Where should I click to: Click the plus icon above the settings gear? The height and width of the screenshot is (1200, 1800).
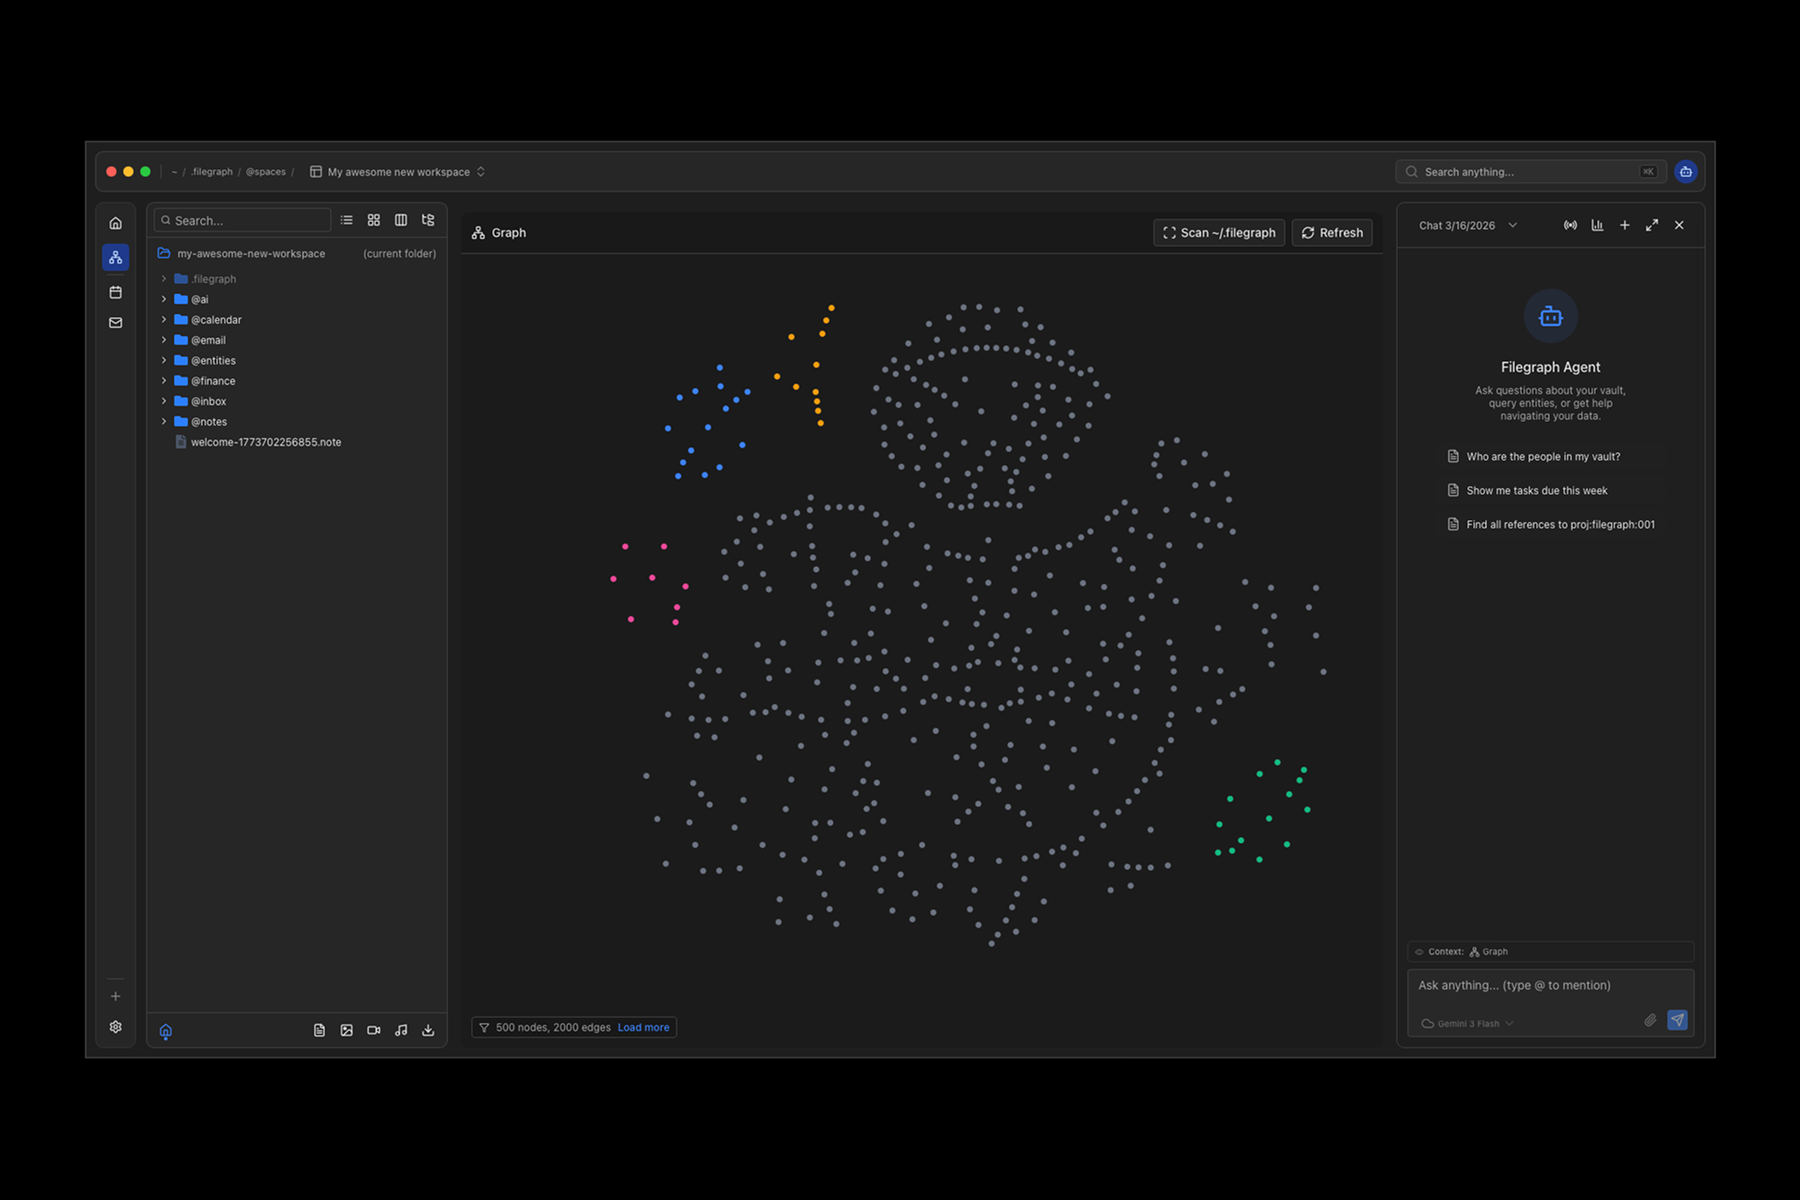[x=116, y=996]
